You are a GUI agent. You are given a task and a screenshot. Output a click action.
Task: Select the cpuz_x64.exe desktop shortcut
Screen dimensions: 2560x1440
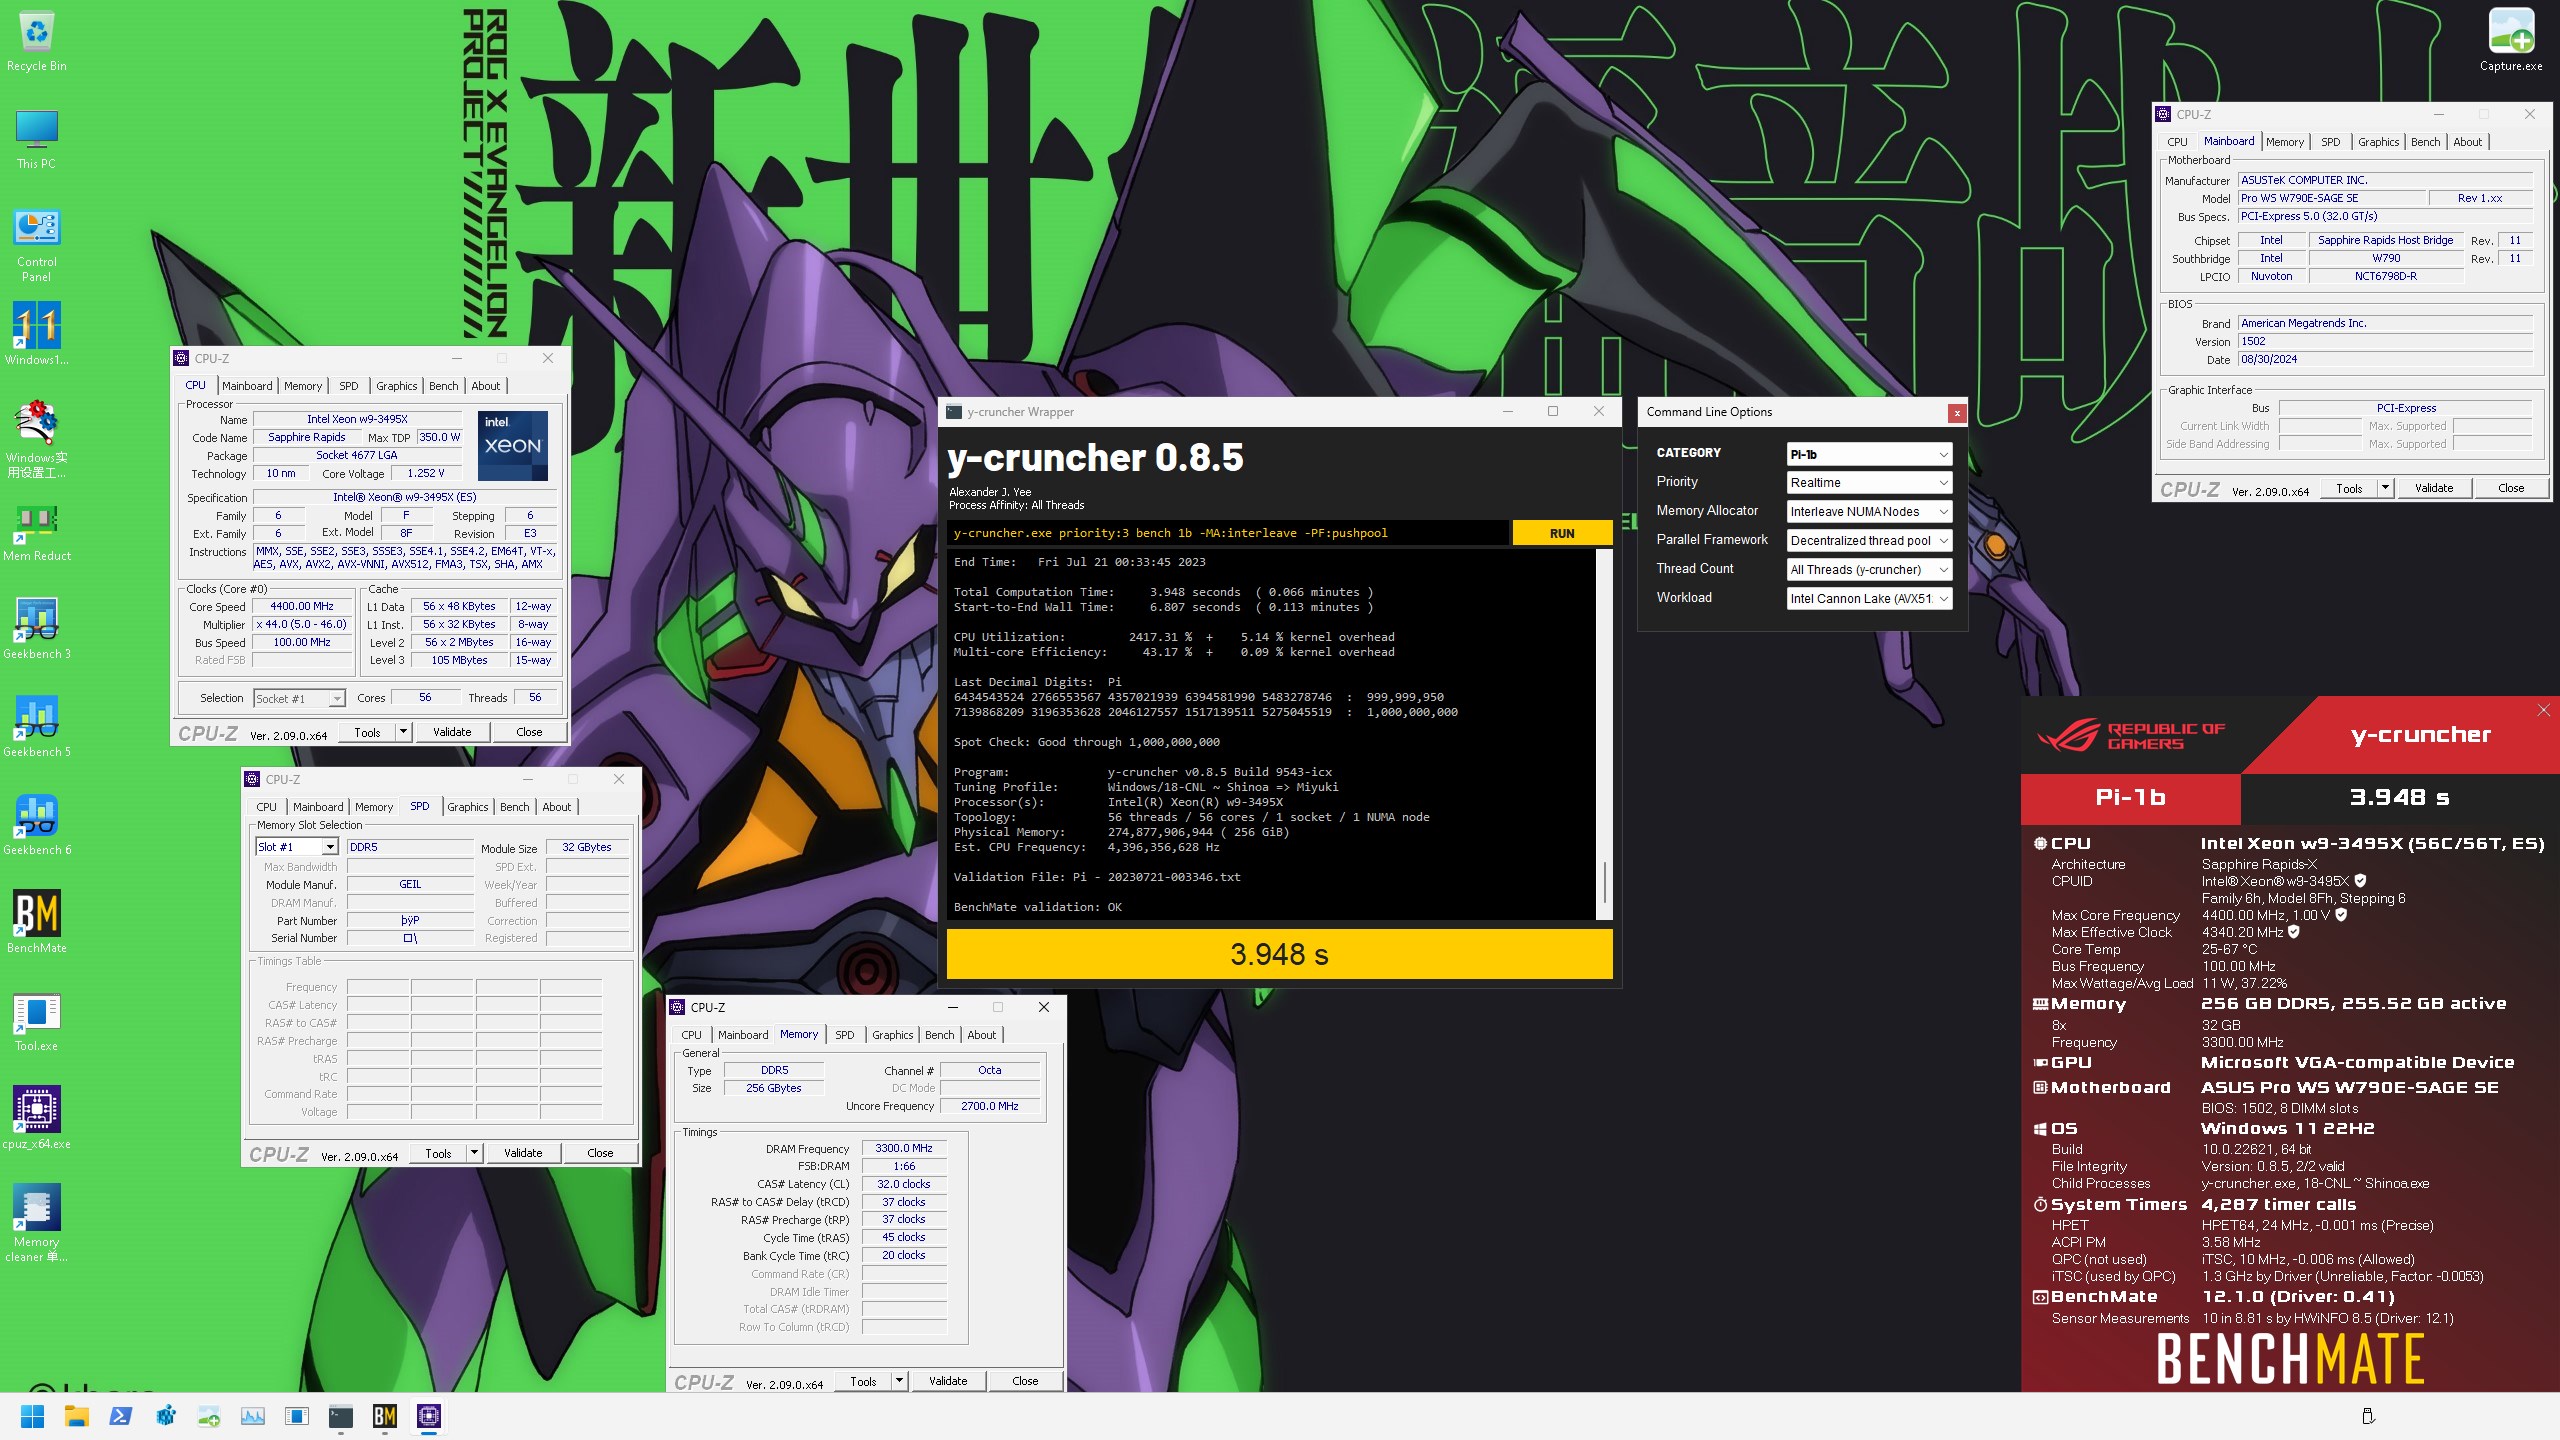tap(37, 1117)
